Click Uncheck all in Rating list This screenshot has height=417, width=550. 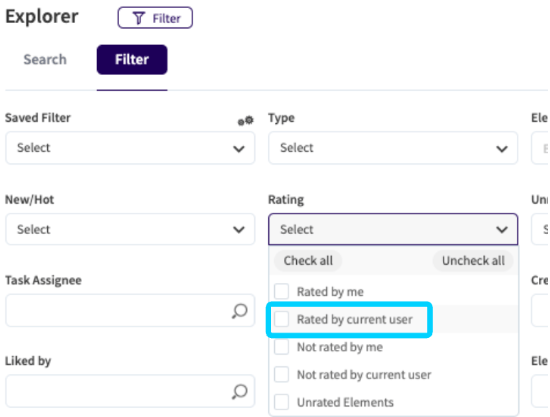[473, 261]
